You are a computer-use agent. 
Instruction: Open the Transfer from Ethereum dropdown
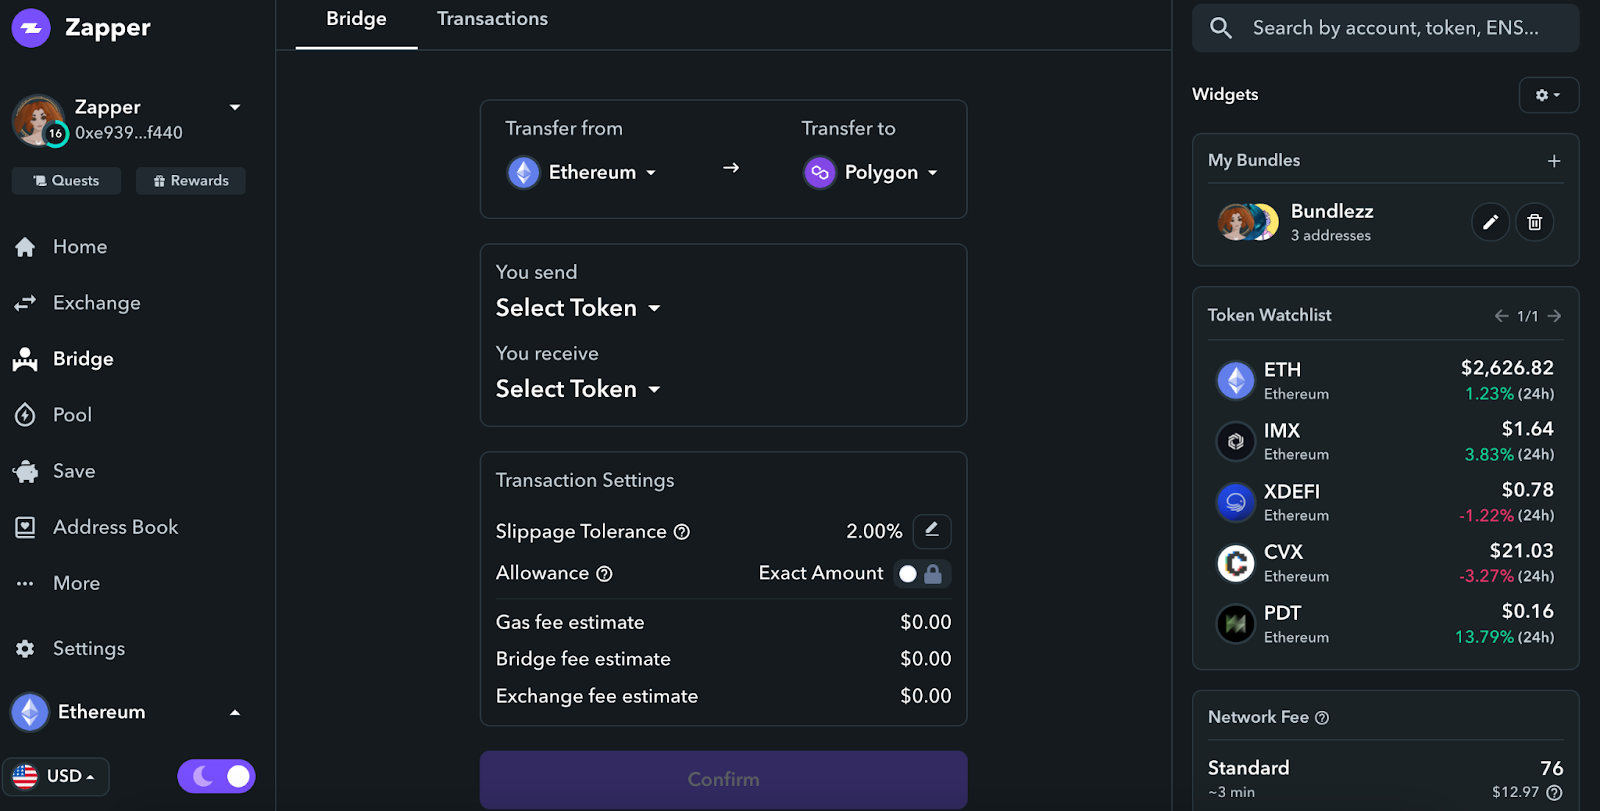[582, 173]
